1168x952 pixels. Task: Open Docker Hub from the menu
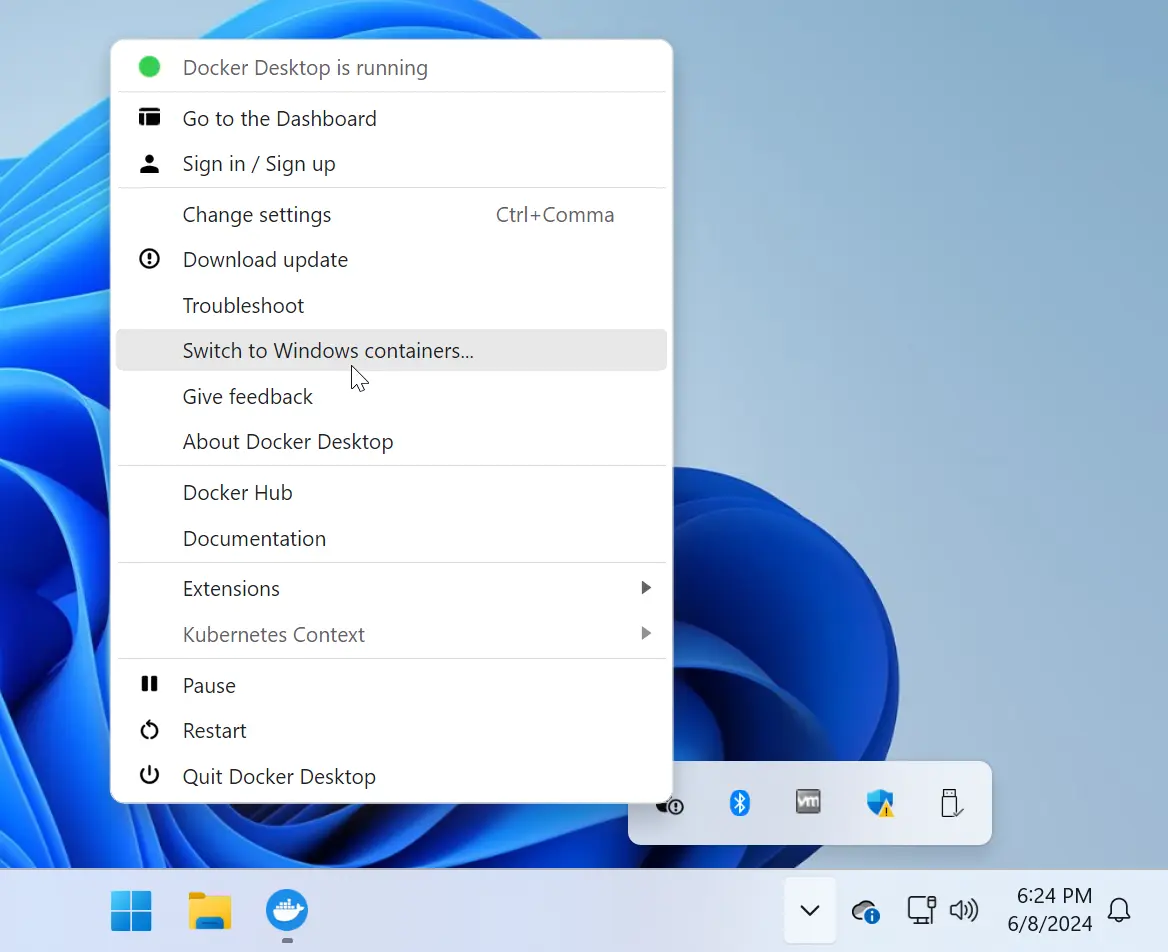click(391, 492)
